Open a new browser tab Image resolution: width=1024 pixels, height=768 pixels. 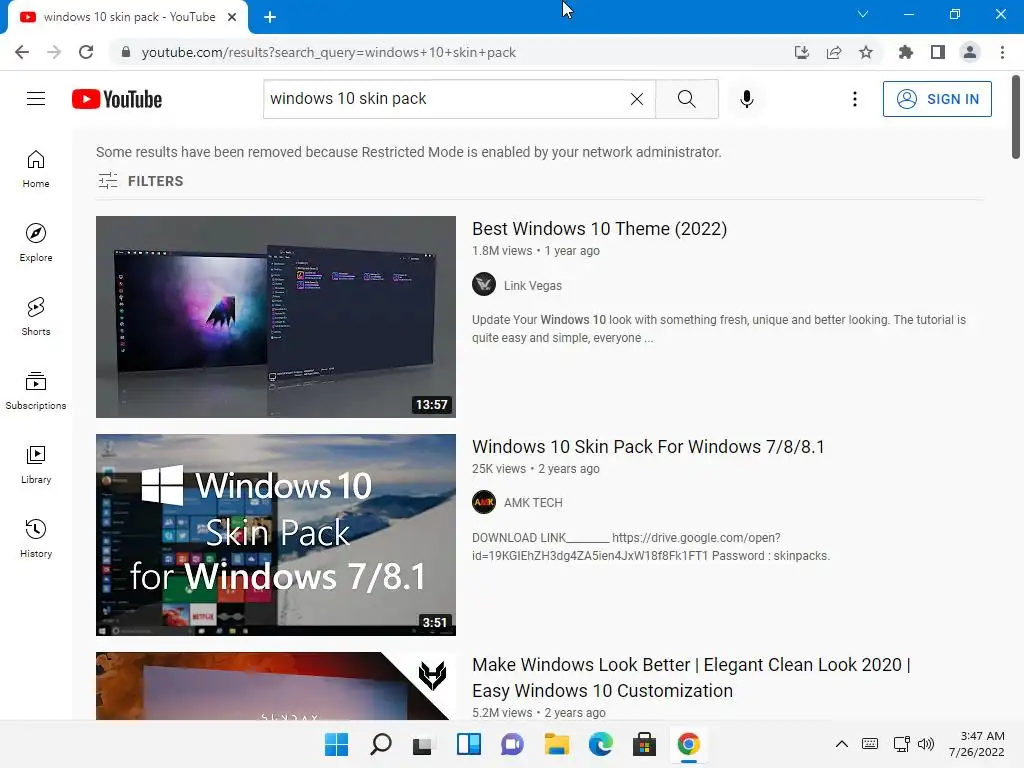click(270, 17)
